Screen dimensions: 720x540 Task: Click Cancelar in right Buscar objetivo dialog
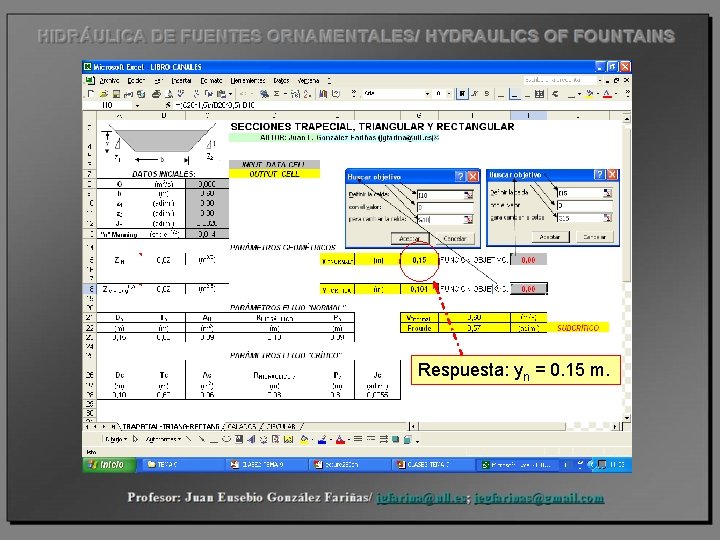click(594, 237)
